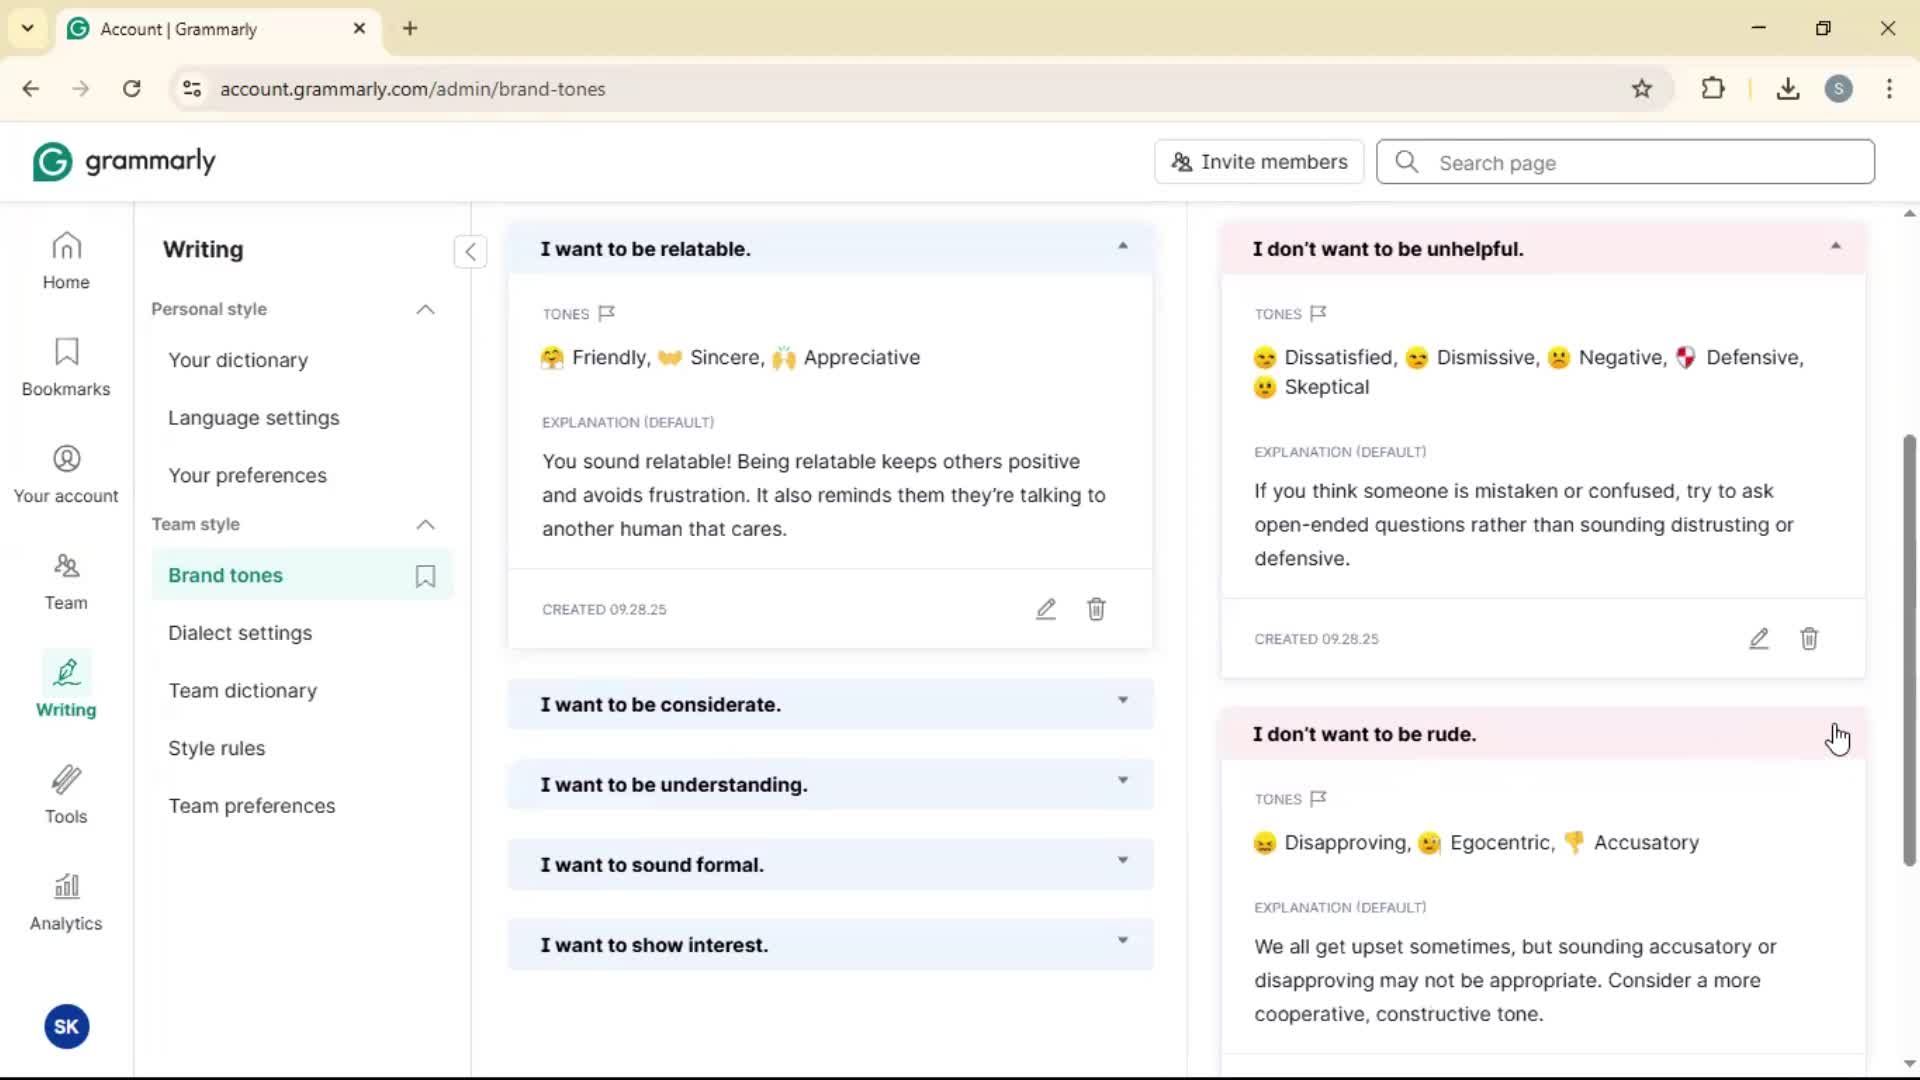Click the flag icon beside relatable Tones label
Screen dimensions: 1920x1080
(x=607, y=314)
